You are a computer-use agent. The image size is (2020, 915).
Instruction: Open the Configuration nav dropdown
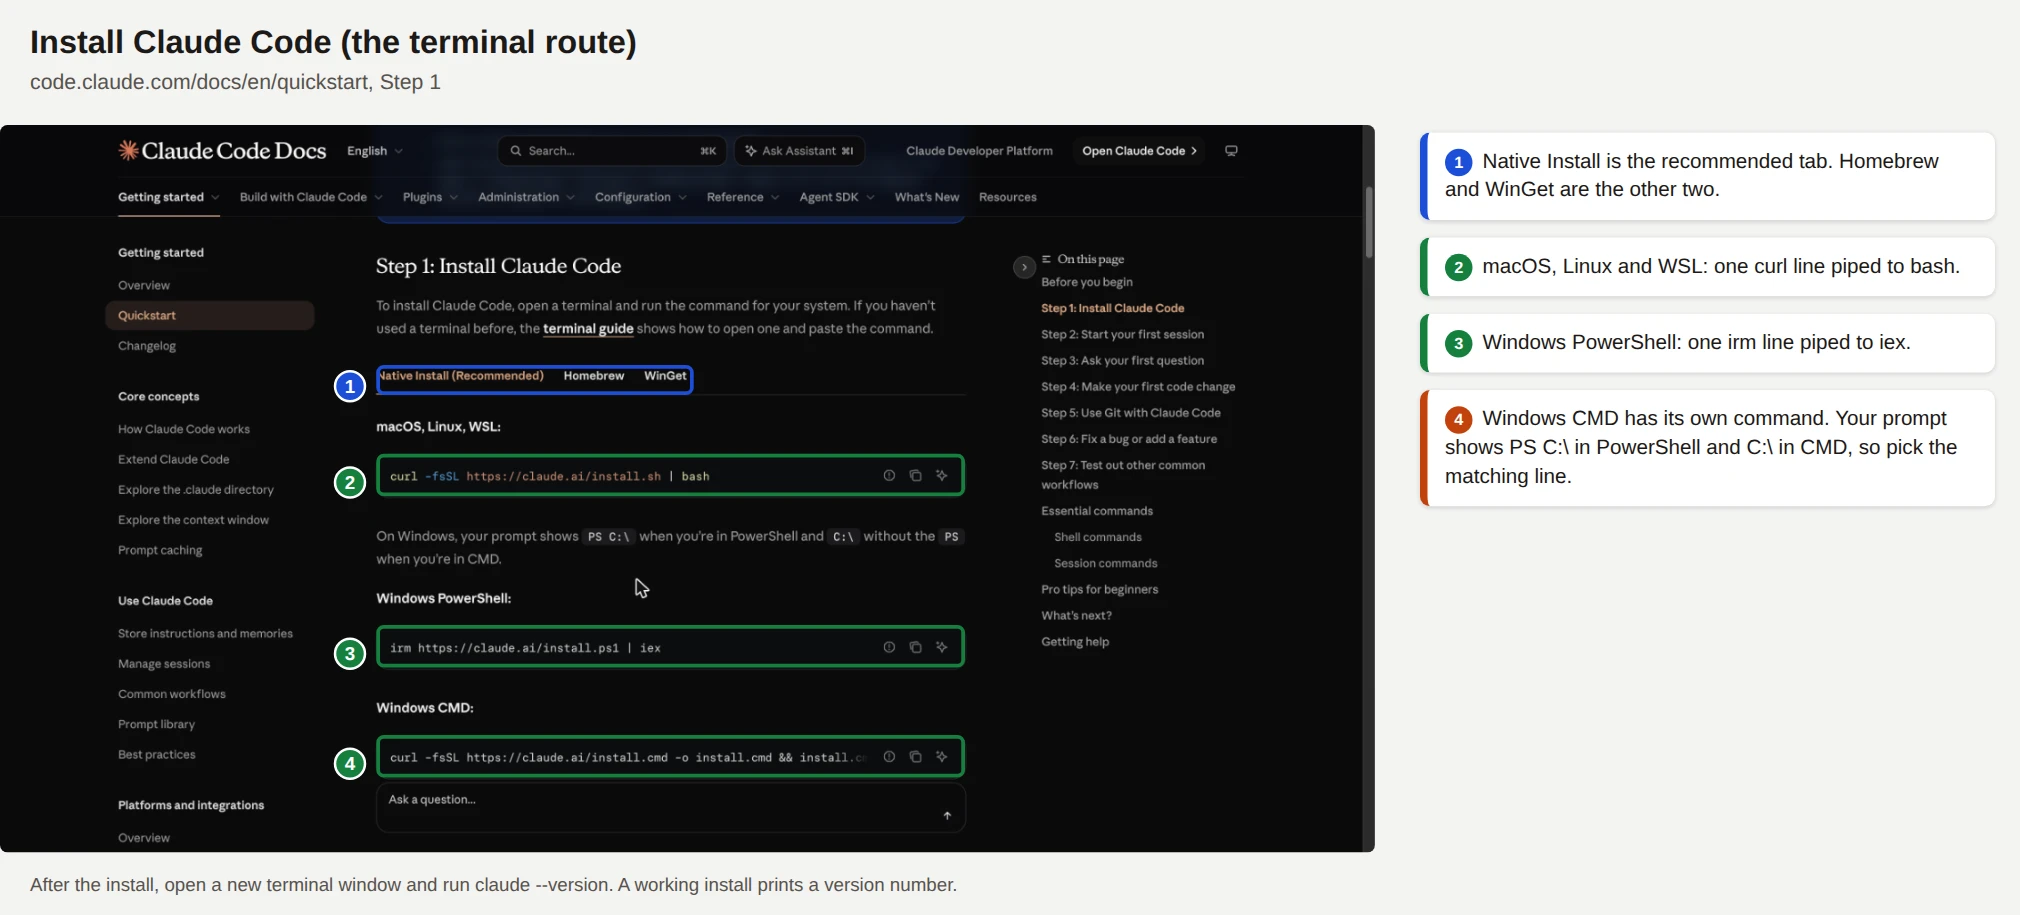tap(641, 197)
